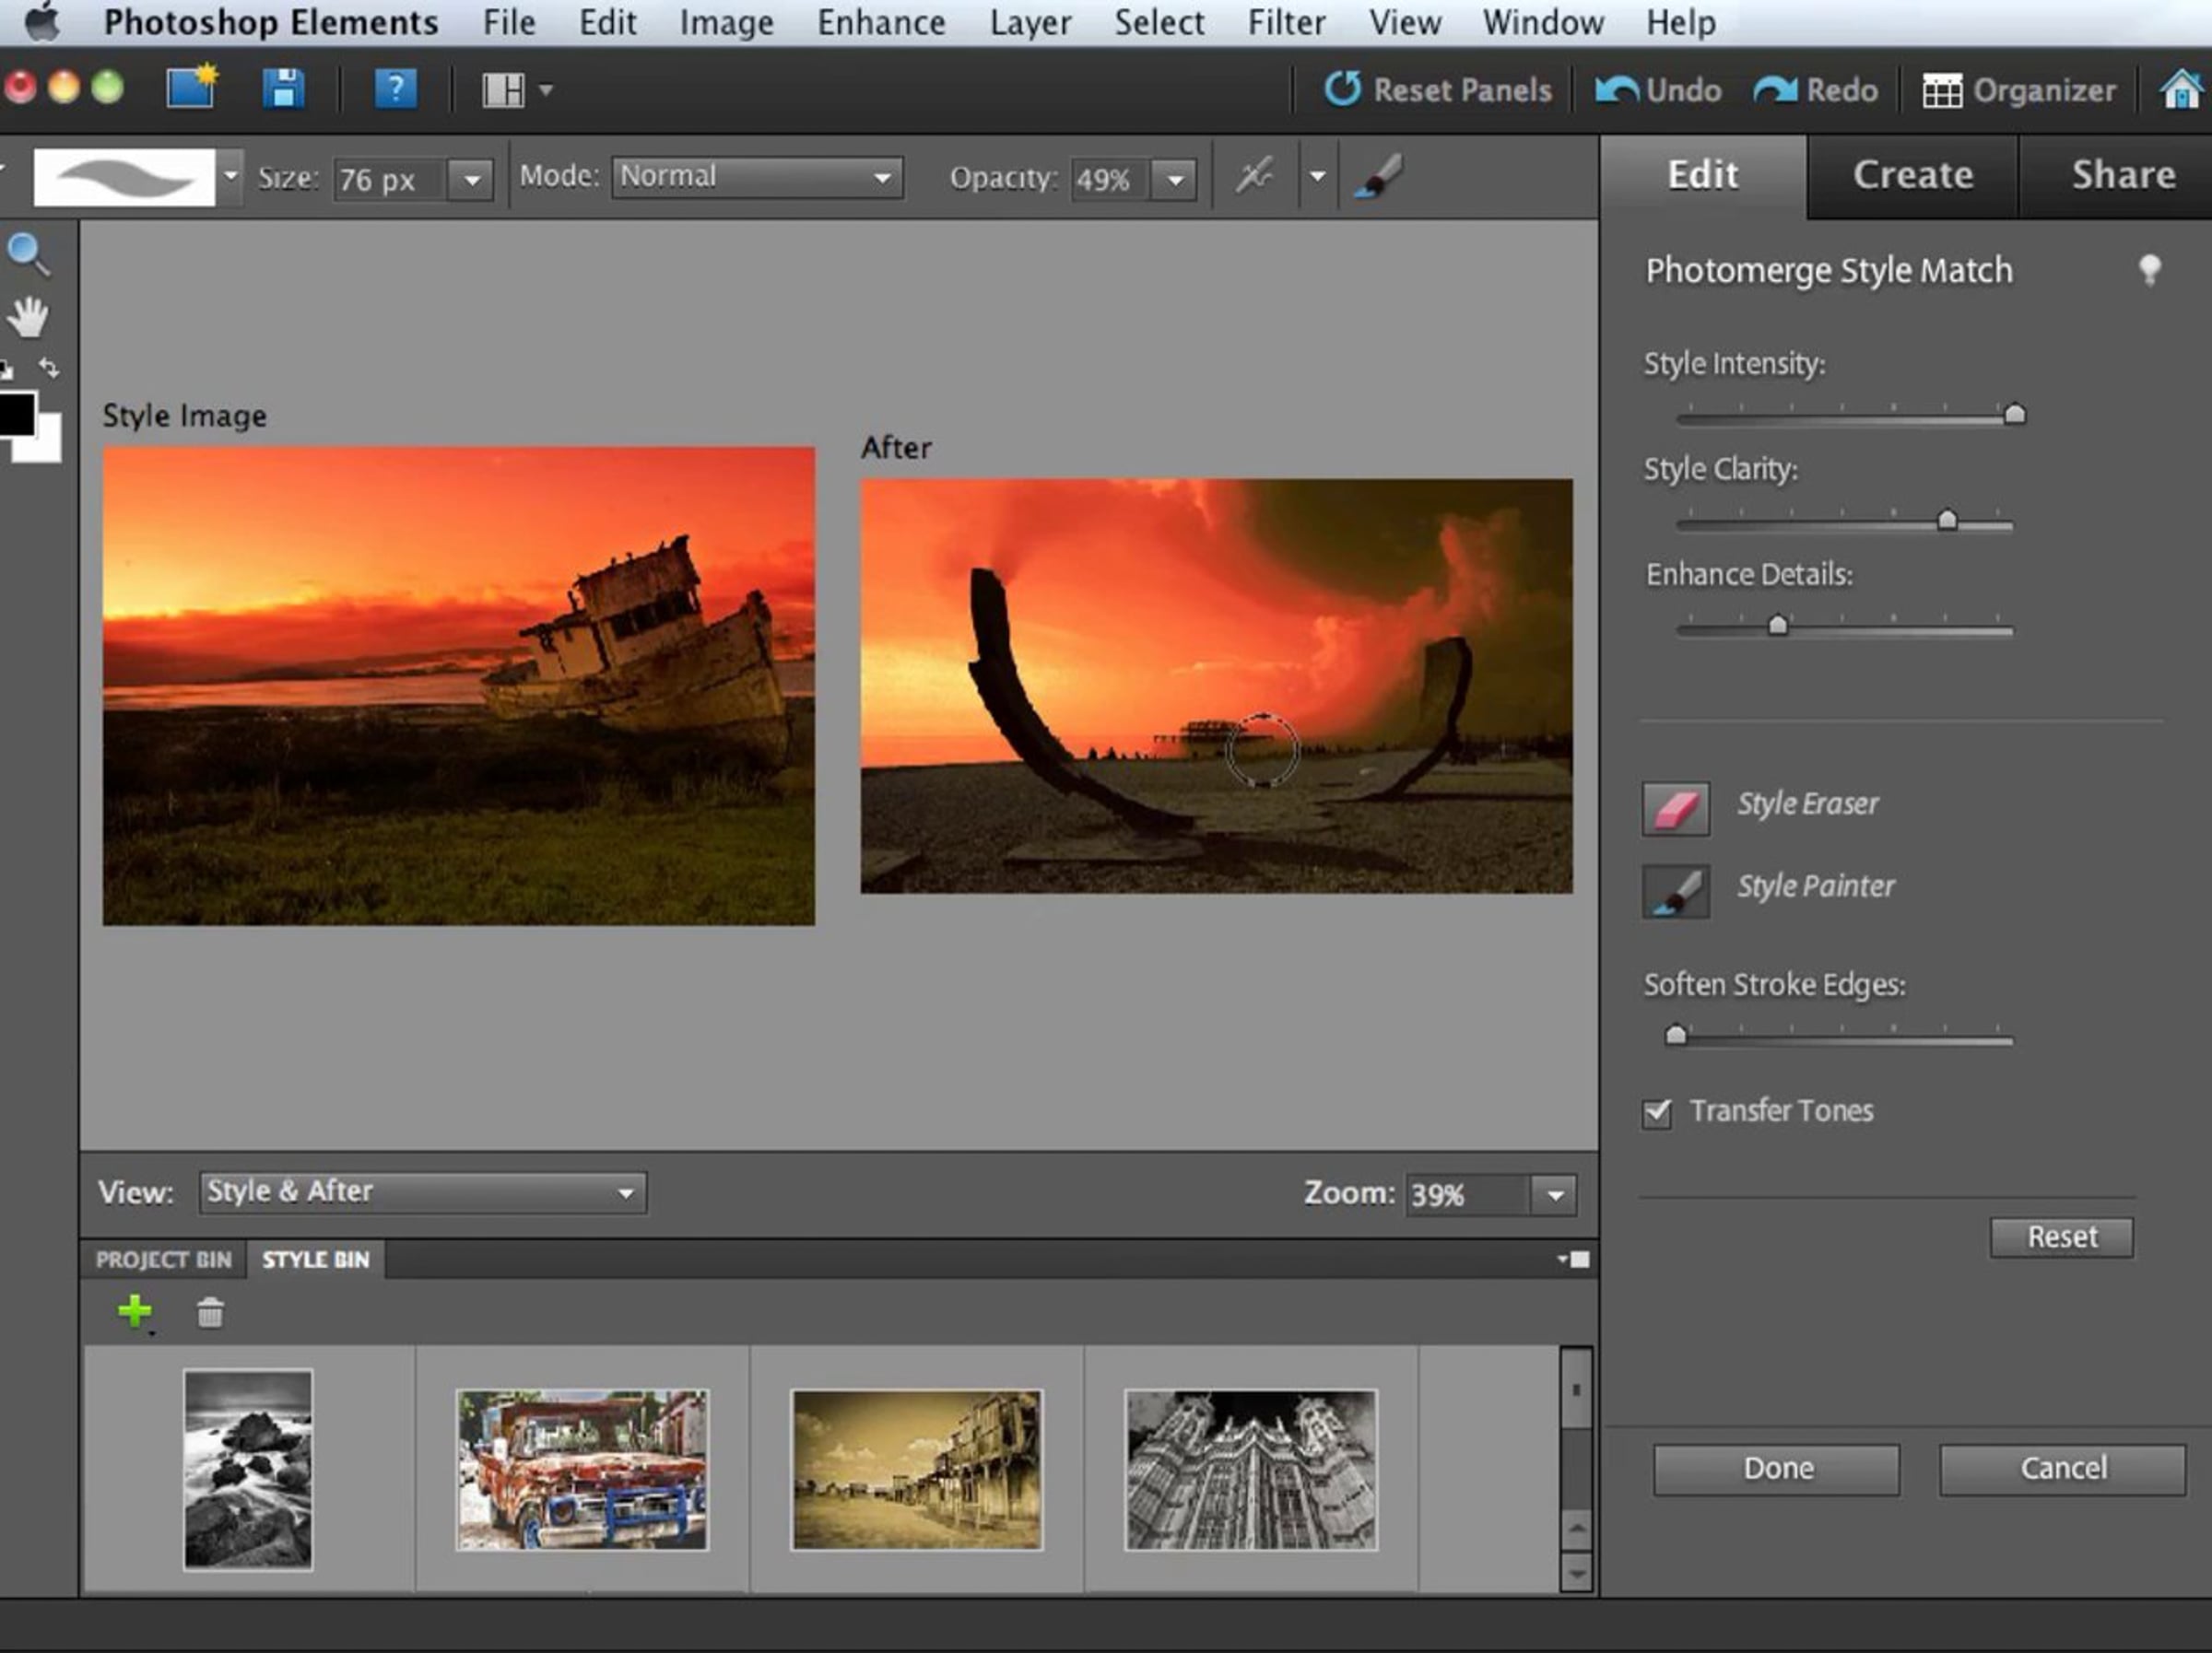Click the Style Intensity slider handle

coord(2014,414)
